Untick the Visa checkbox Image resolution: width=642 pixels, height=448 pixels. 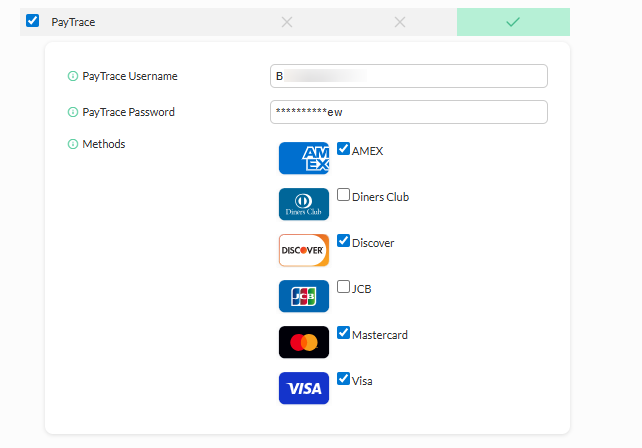coord(344,379)
